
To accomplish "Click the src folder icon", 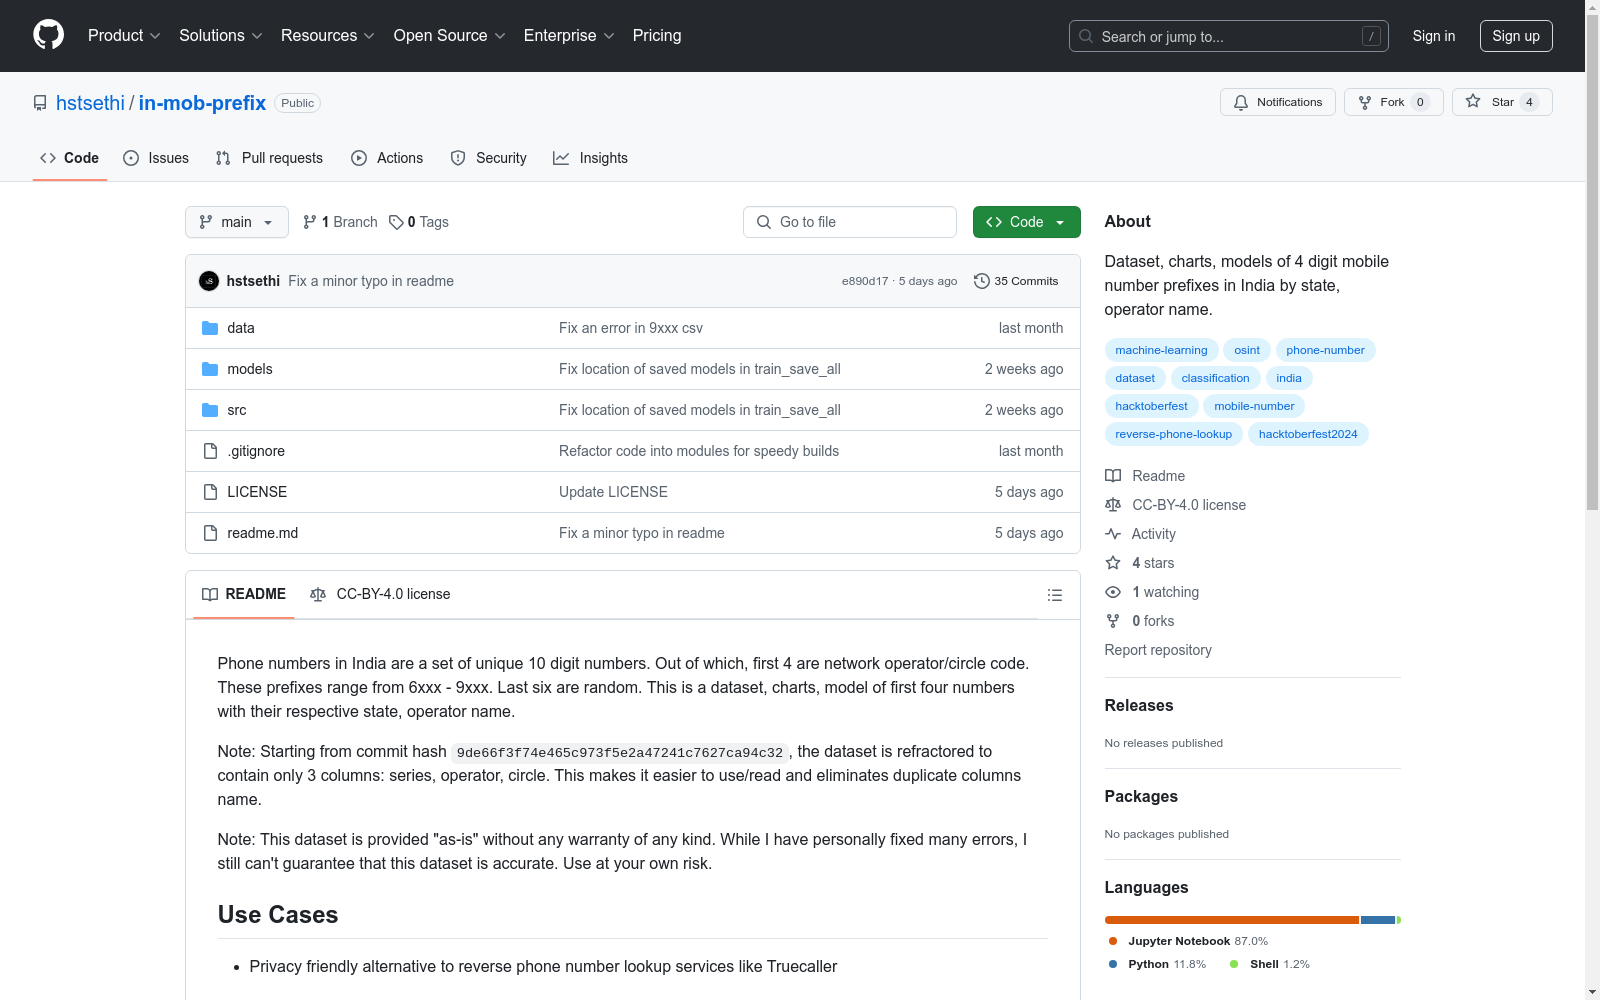I will click(210, 410).
